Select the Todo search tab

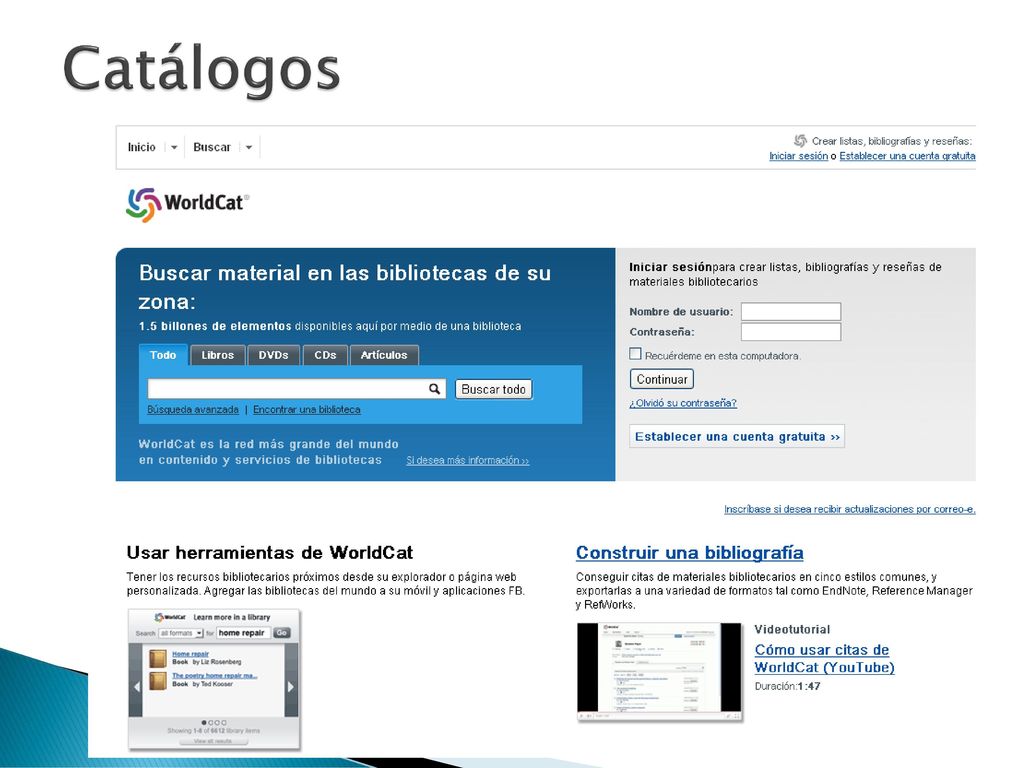click(163, 355)
